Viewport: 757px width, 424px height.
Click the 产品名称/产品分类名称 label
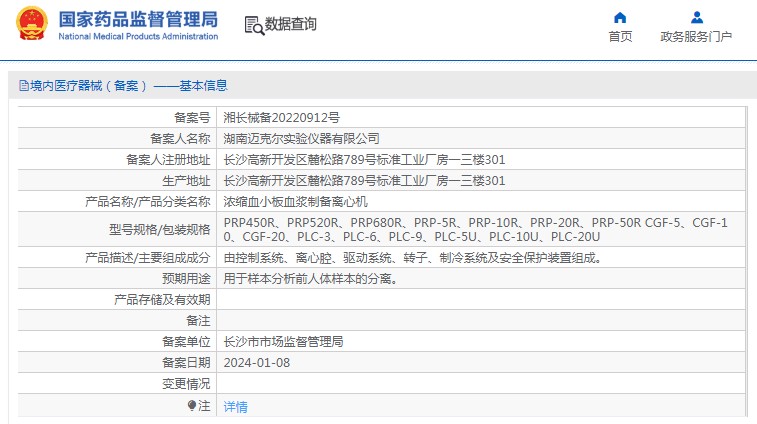click(x=148, y=201)
